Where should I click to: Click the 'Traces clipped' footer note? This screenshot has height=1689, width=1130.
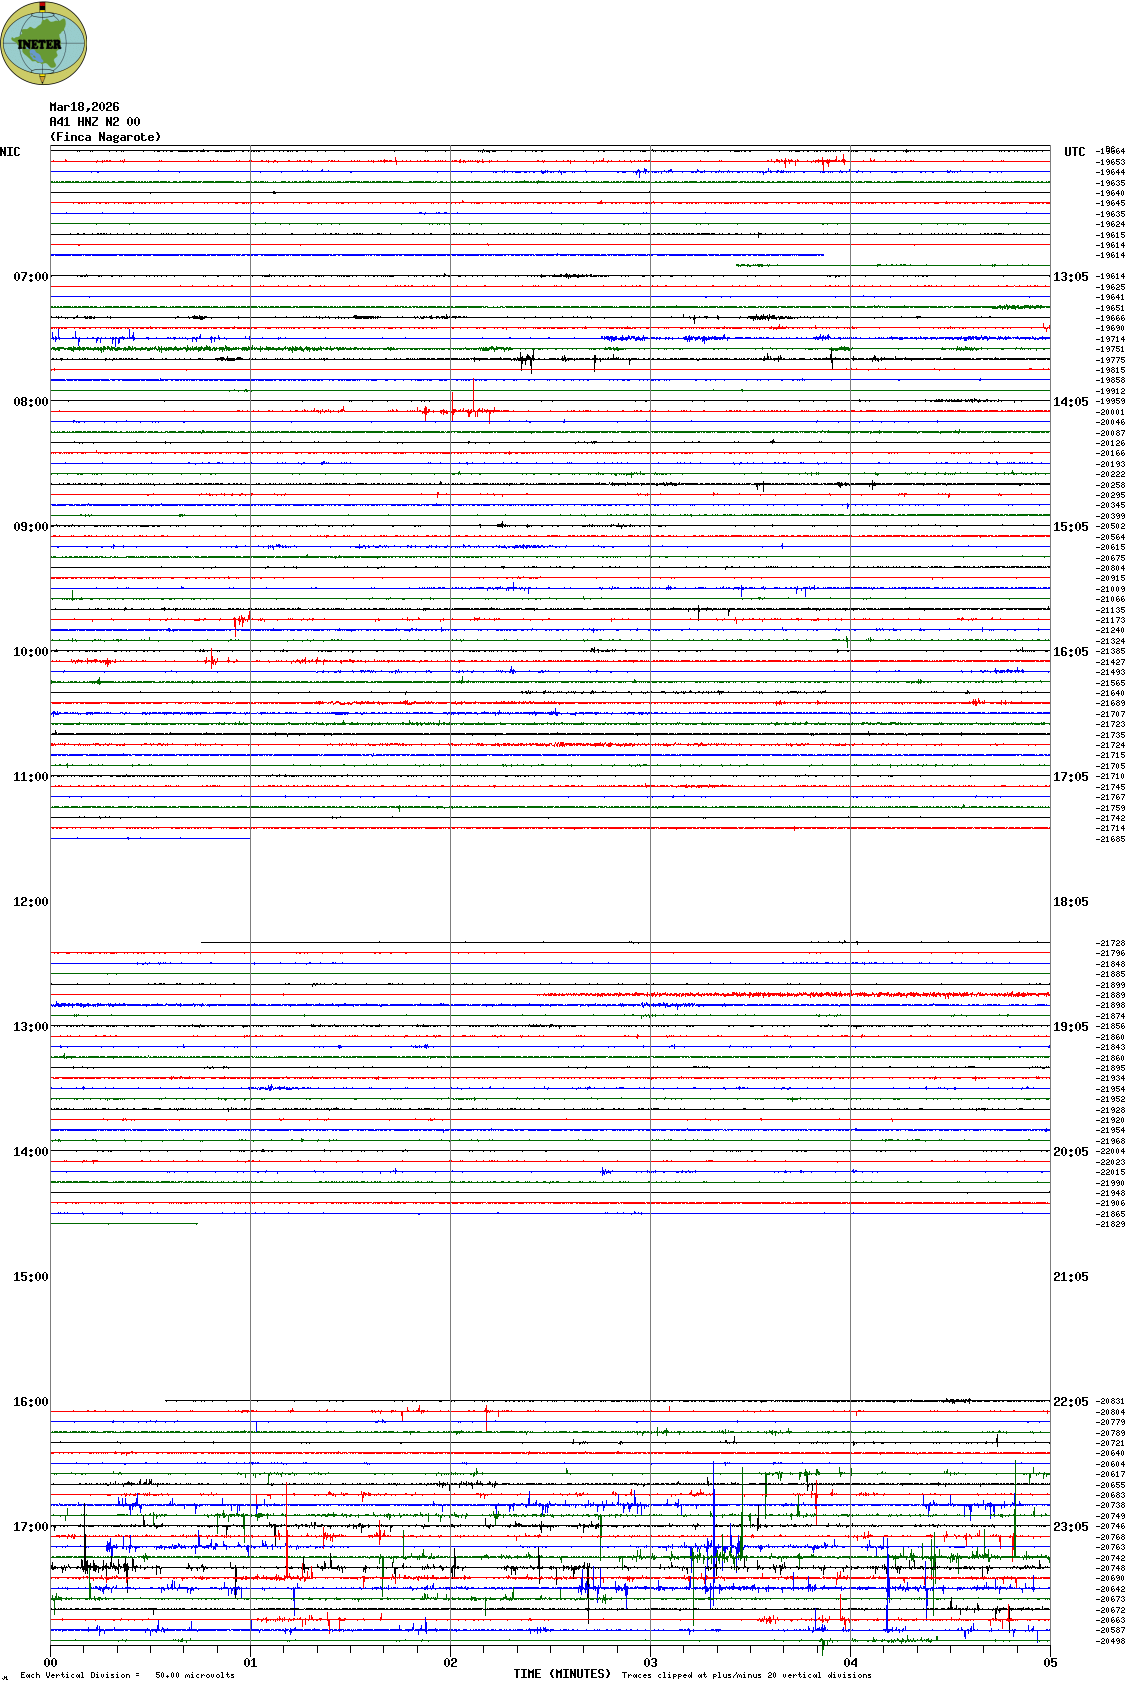pos(746,1675)
